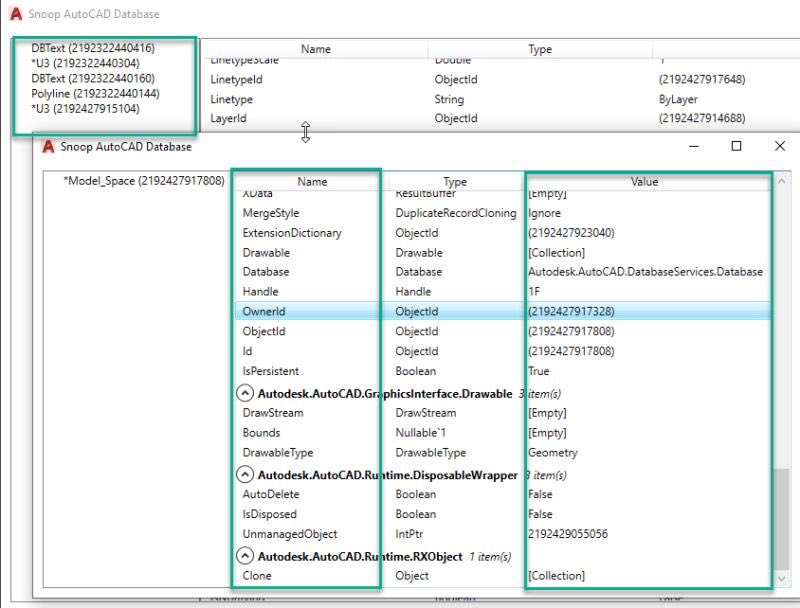Select the AutoDelete property row

point(503,494)
